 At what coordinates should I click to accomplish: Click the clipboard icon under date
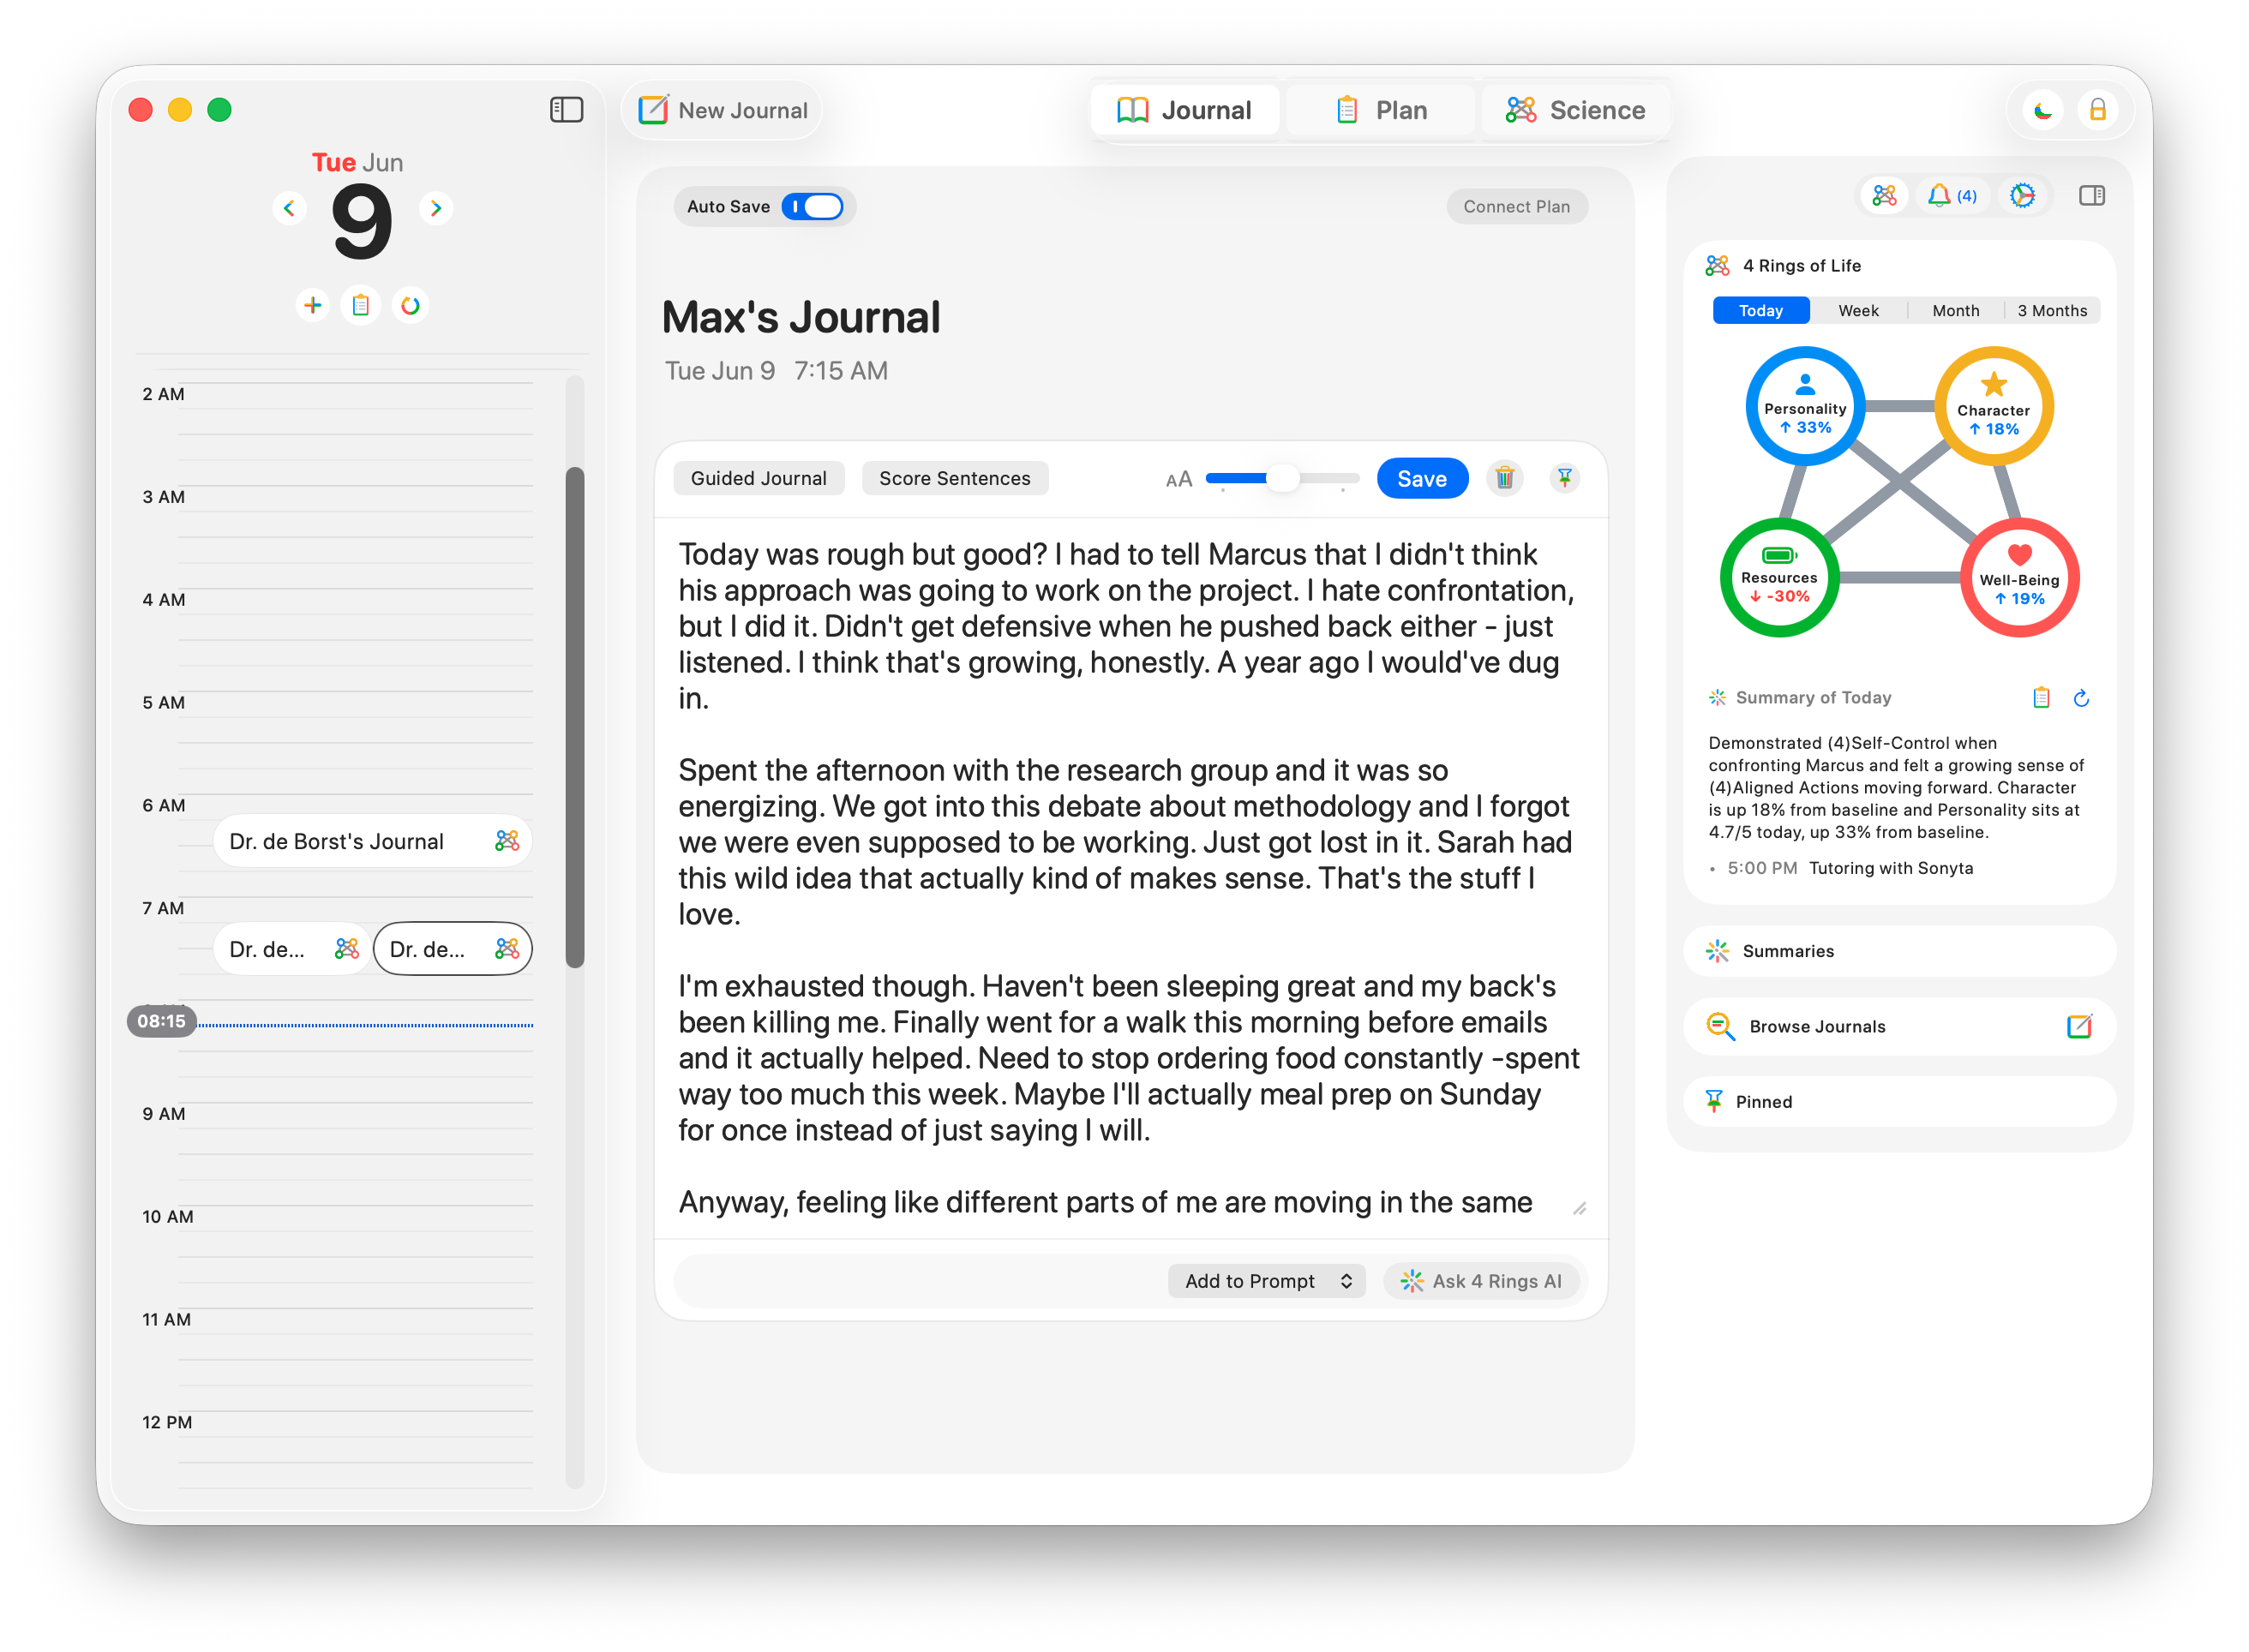[361, 305]
